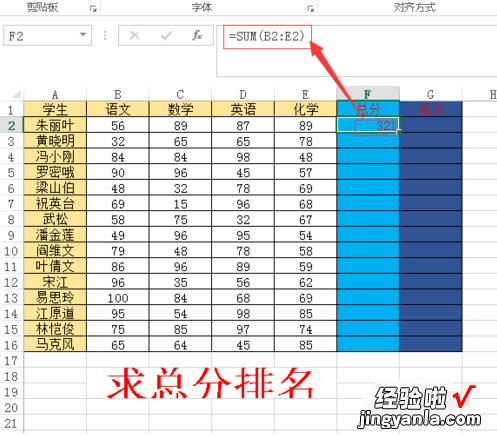Select column C header
Image resolution: width=497 pixels, height=436 pixels.
(180, 94)
